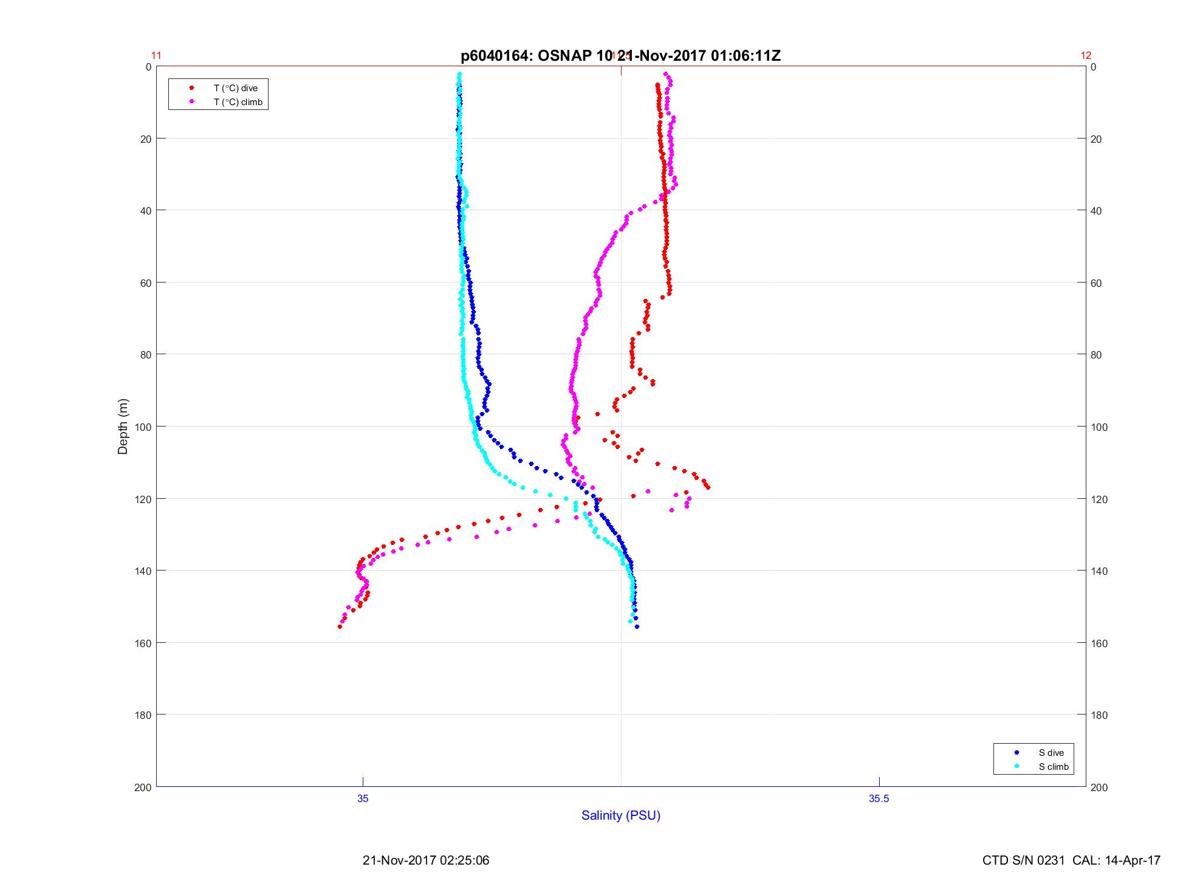Viewport: 1200px width, 885px height.
Task: Click the salinity tick label 35.5
Action: coord(877,798)
